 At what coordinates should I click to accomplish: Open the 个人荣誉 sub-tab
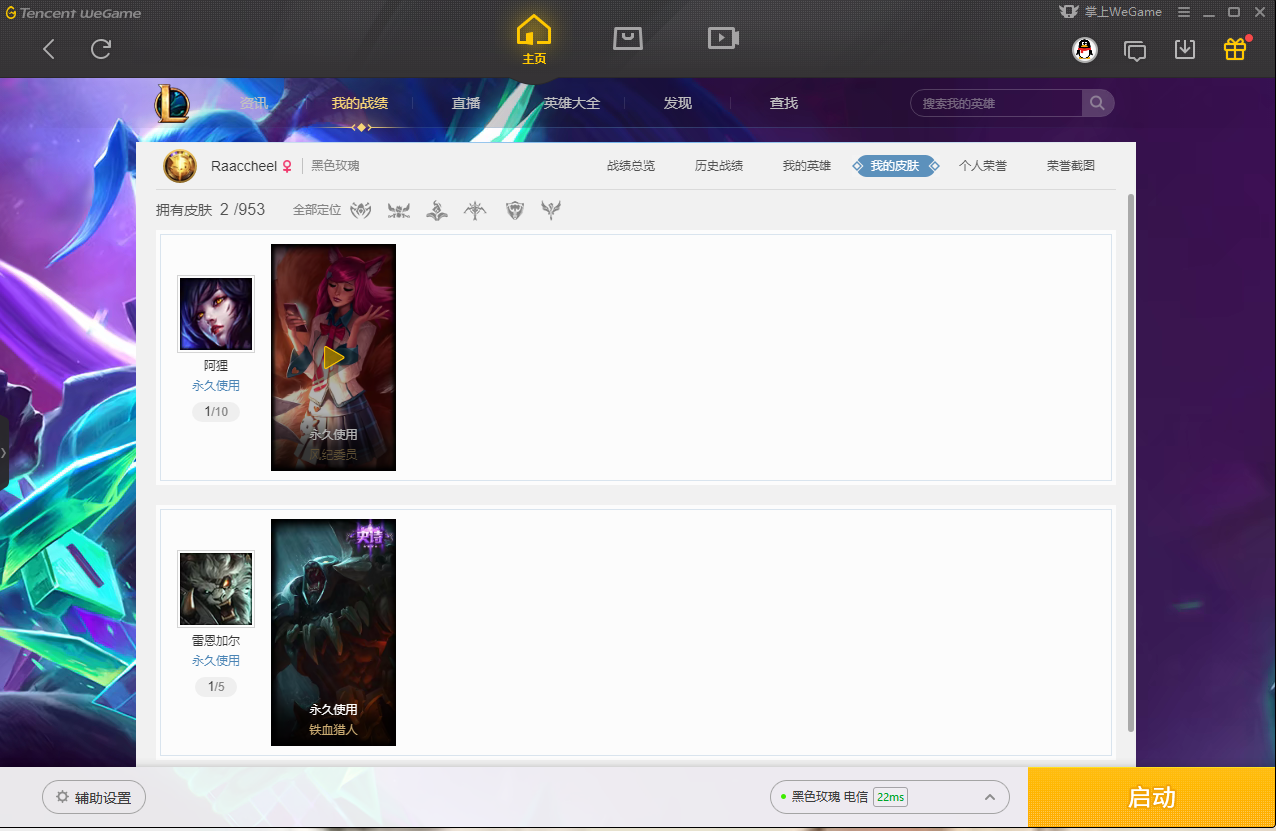click(983, 166)
